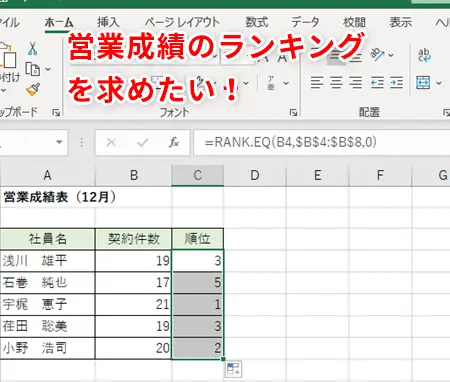The height and width of the screenshot is (382, 450).
Task: Click 荏田 聡美's rank cell showing 3
Action: [x=198, y=326]
